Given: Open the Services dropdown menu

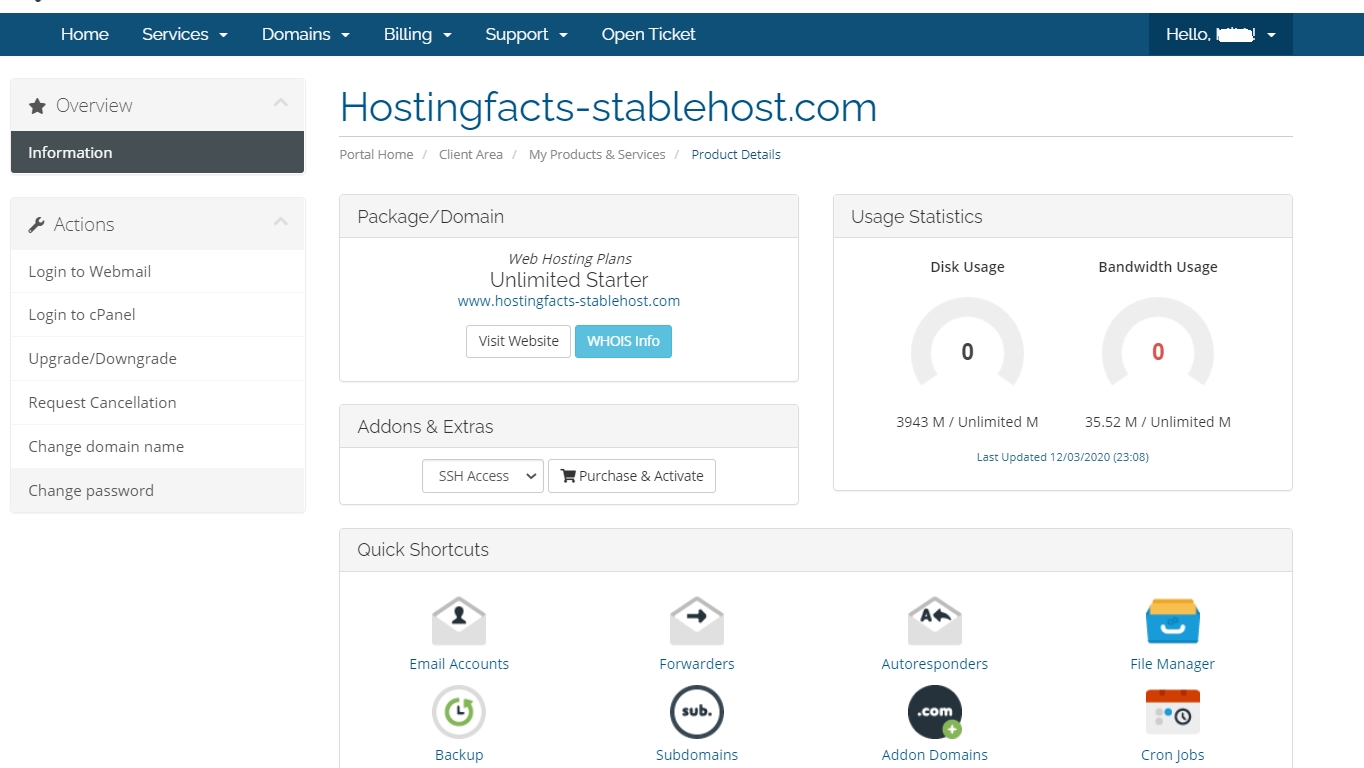Looking at the screenshot, I should 185,34.
